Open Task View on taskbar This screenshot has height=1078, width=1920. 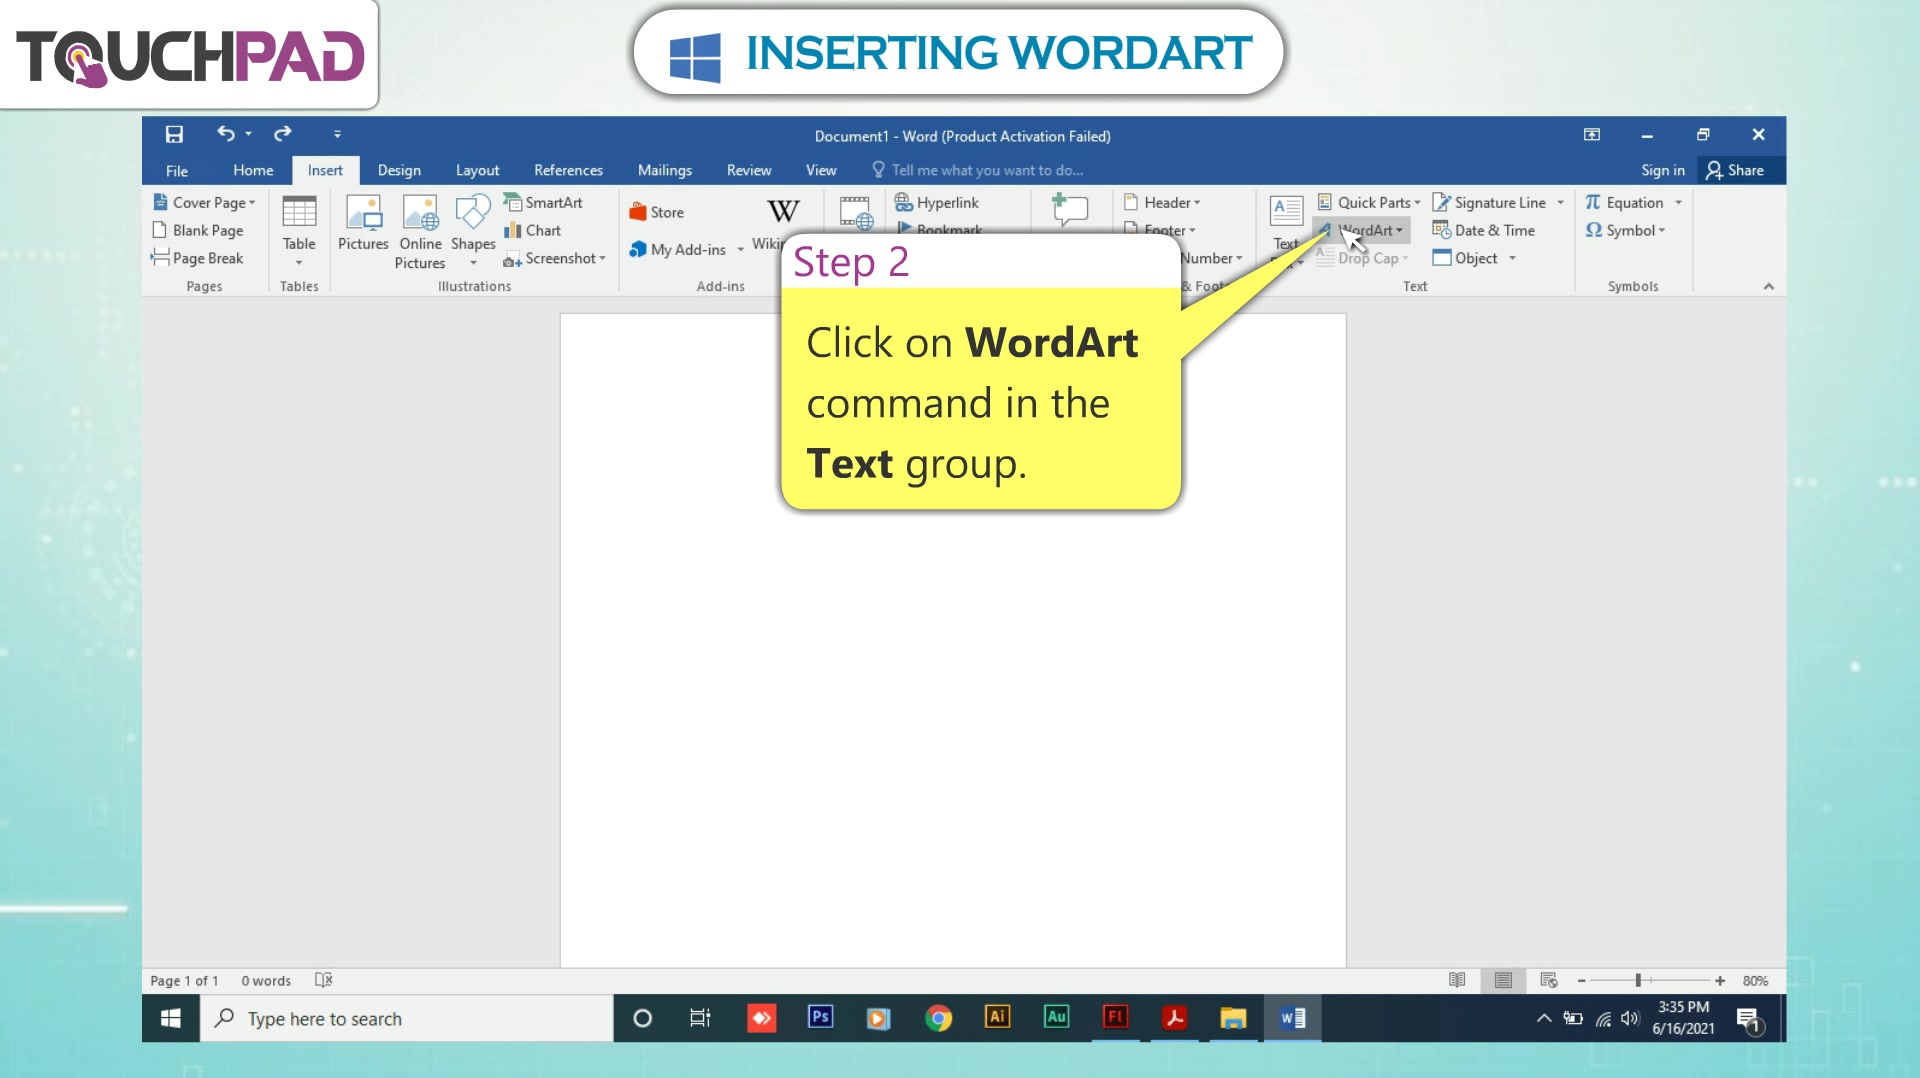[700, 1018]
